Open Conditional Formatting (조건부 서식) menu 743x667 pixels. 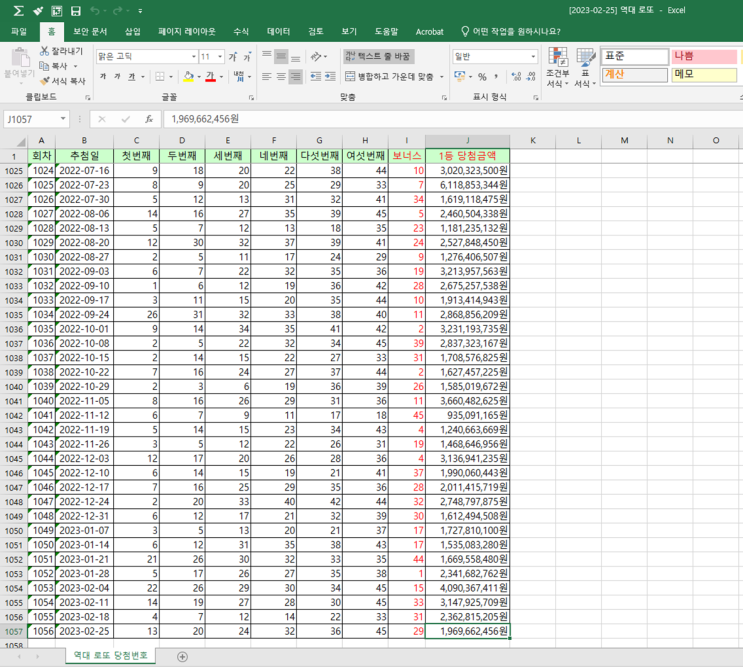[x=558, y=67]
